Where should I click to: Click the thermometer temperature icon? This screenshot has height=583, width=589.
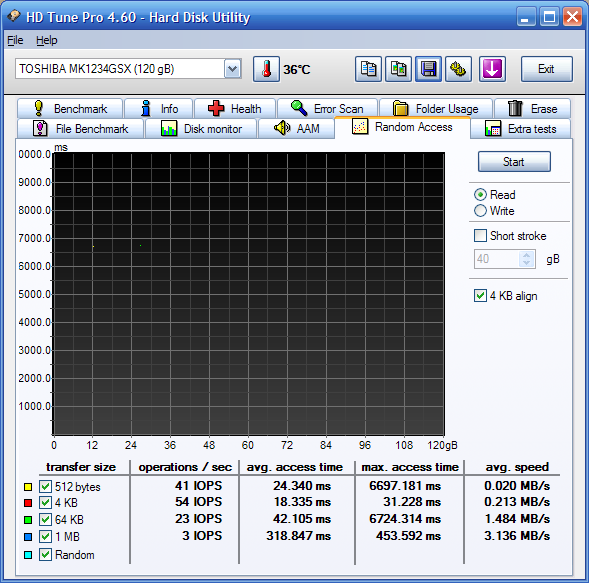[266, 69]
